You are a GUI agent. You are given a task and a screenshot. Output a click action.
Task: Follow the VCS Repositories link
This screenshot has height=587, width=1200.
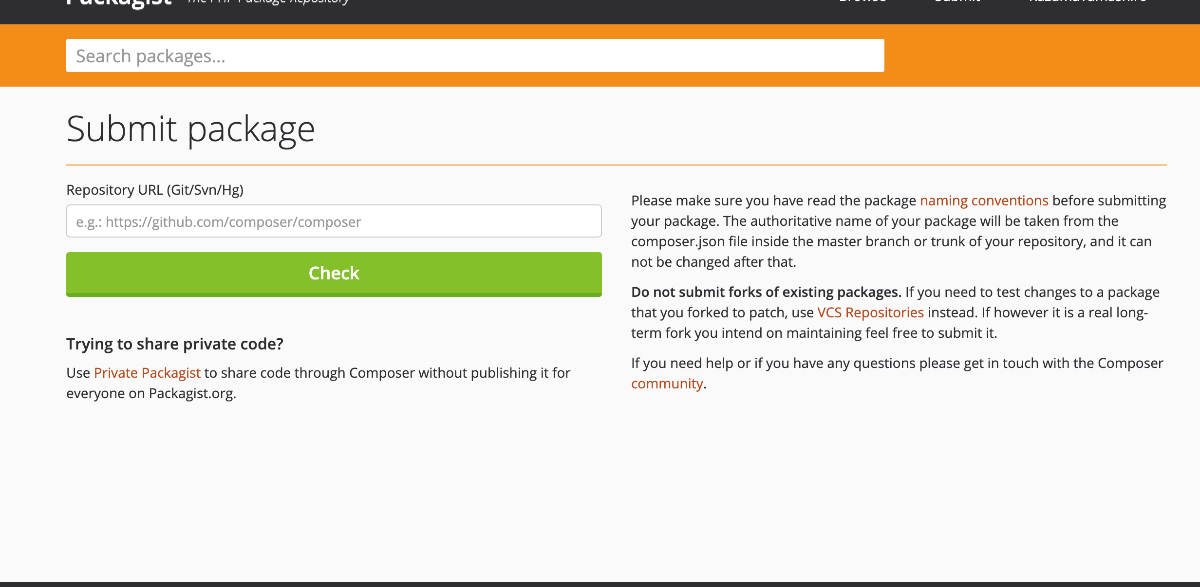870,313
